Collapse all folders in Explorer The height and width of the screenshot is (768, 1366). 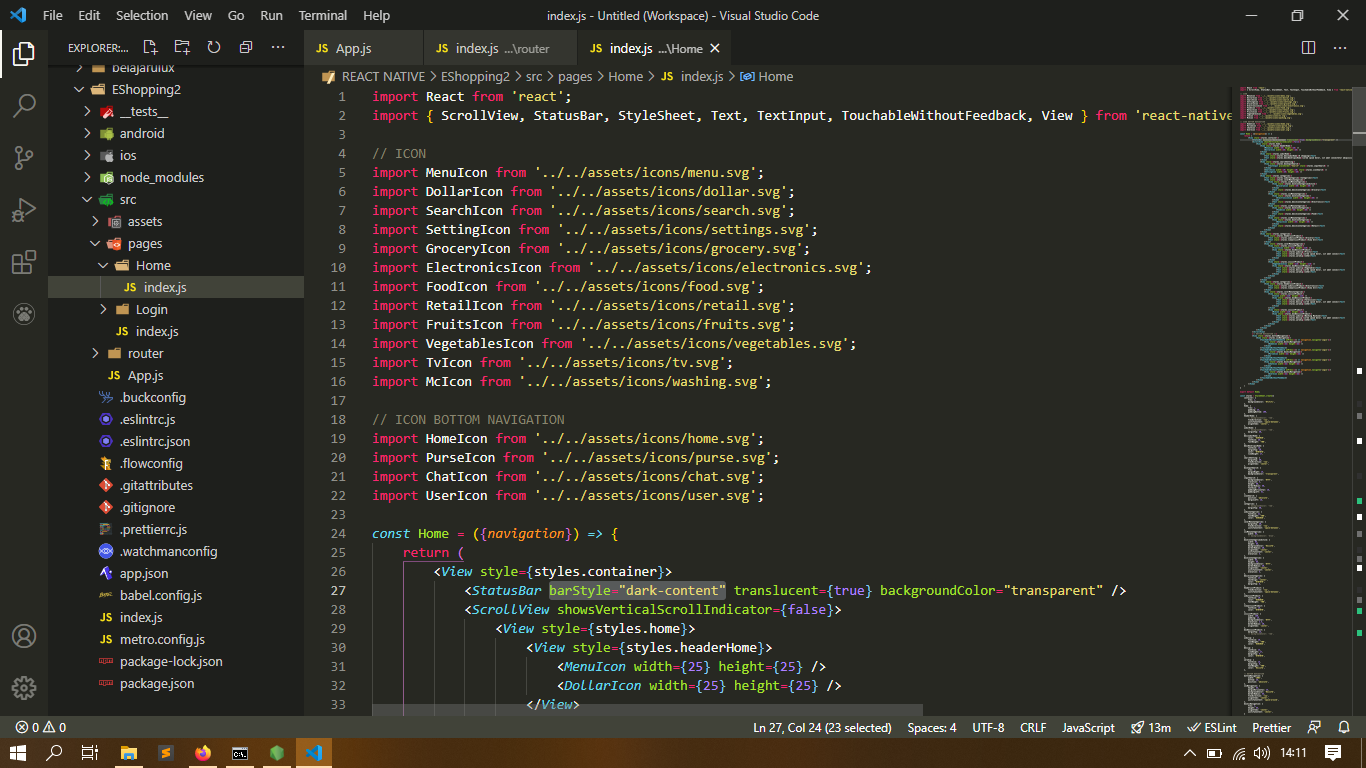(246, 48)
